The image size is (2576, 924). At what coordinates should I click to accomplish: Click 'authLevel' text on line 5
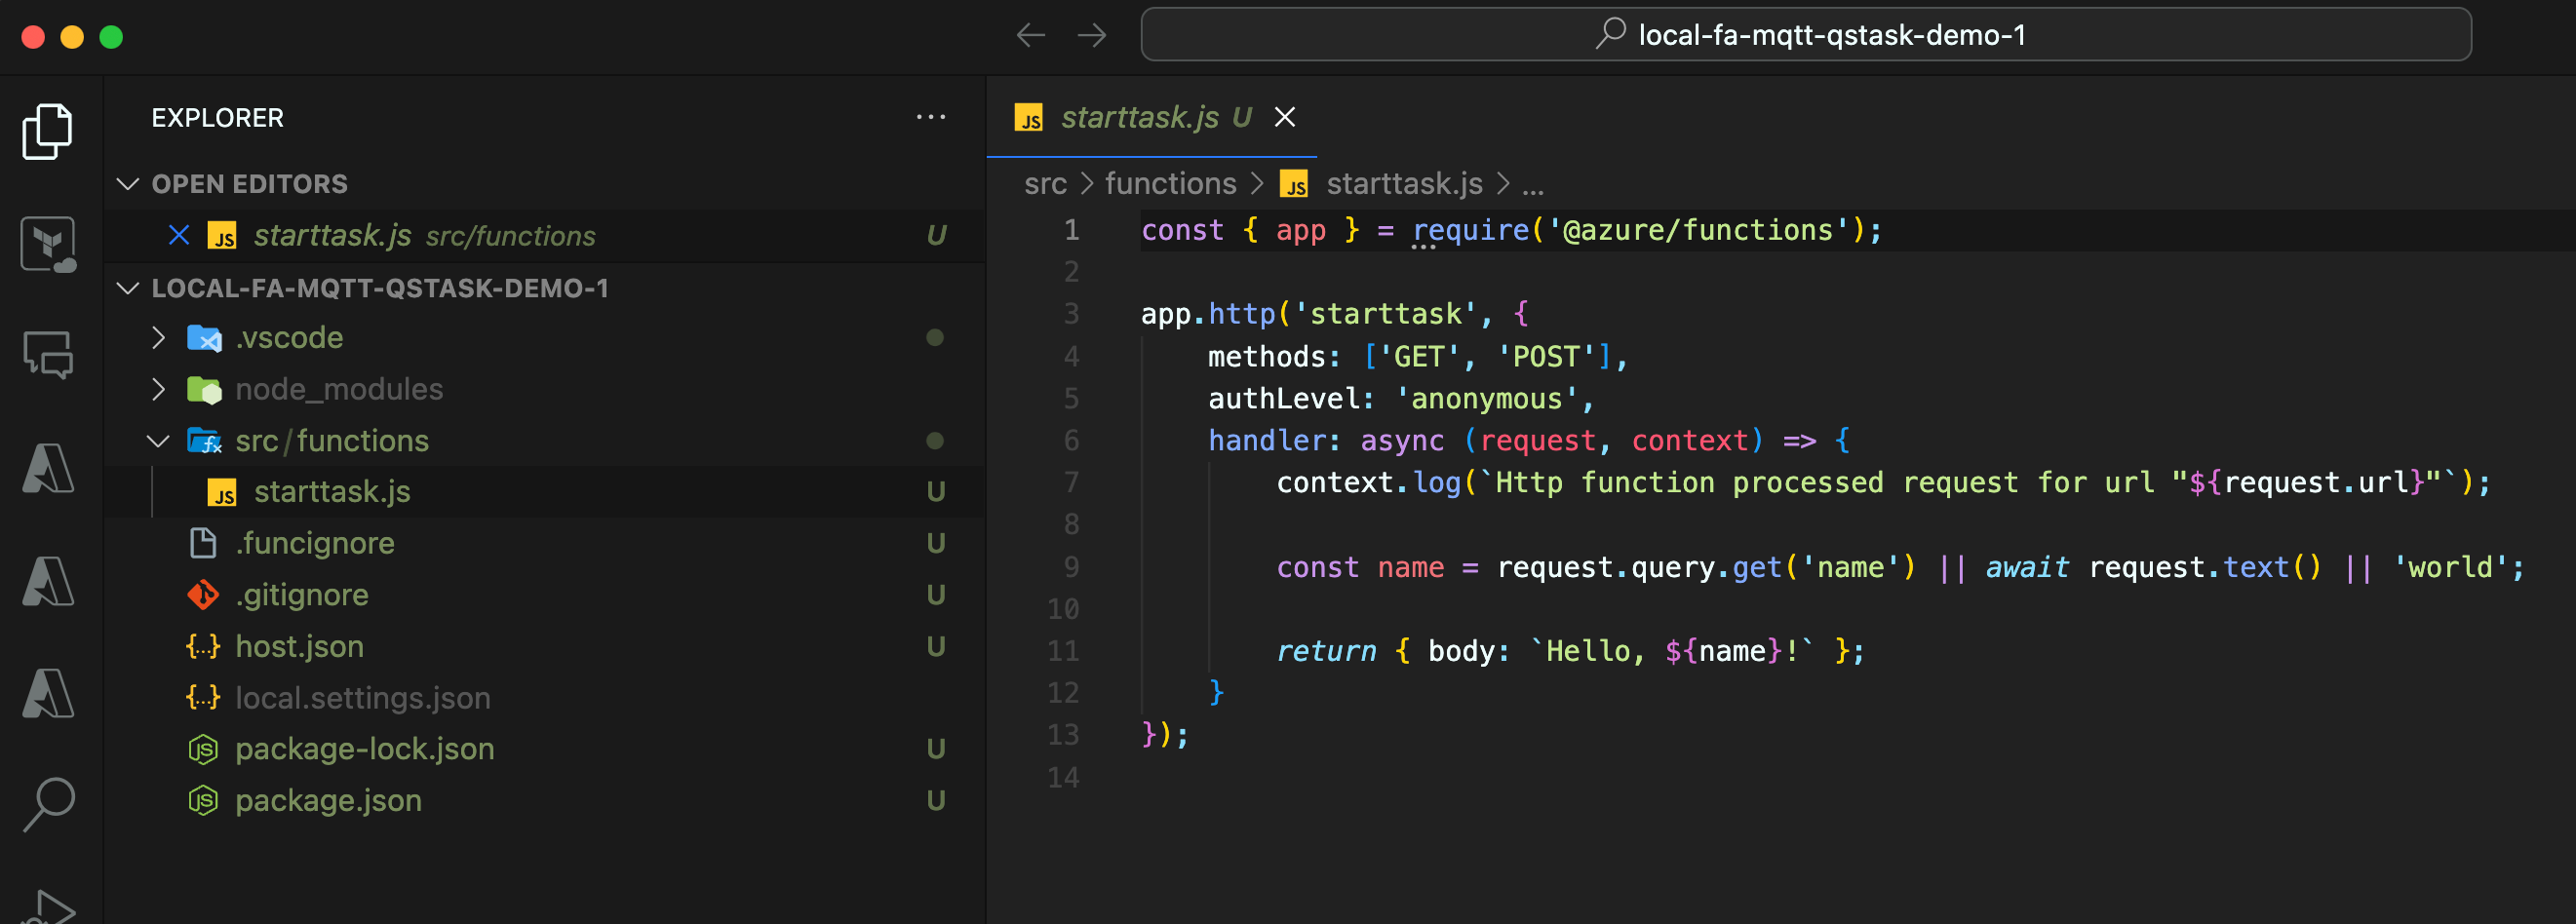click(x=1284, y=399)
